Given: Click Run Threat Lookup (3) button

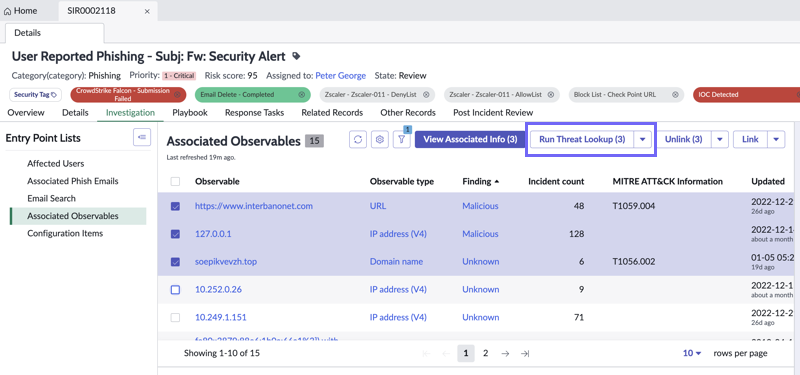Looking at the screenshot, I should point(582,139).
